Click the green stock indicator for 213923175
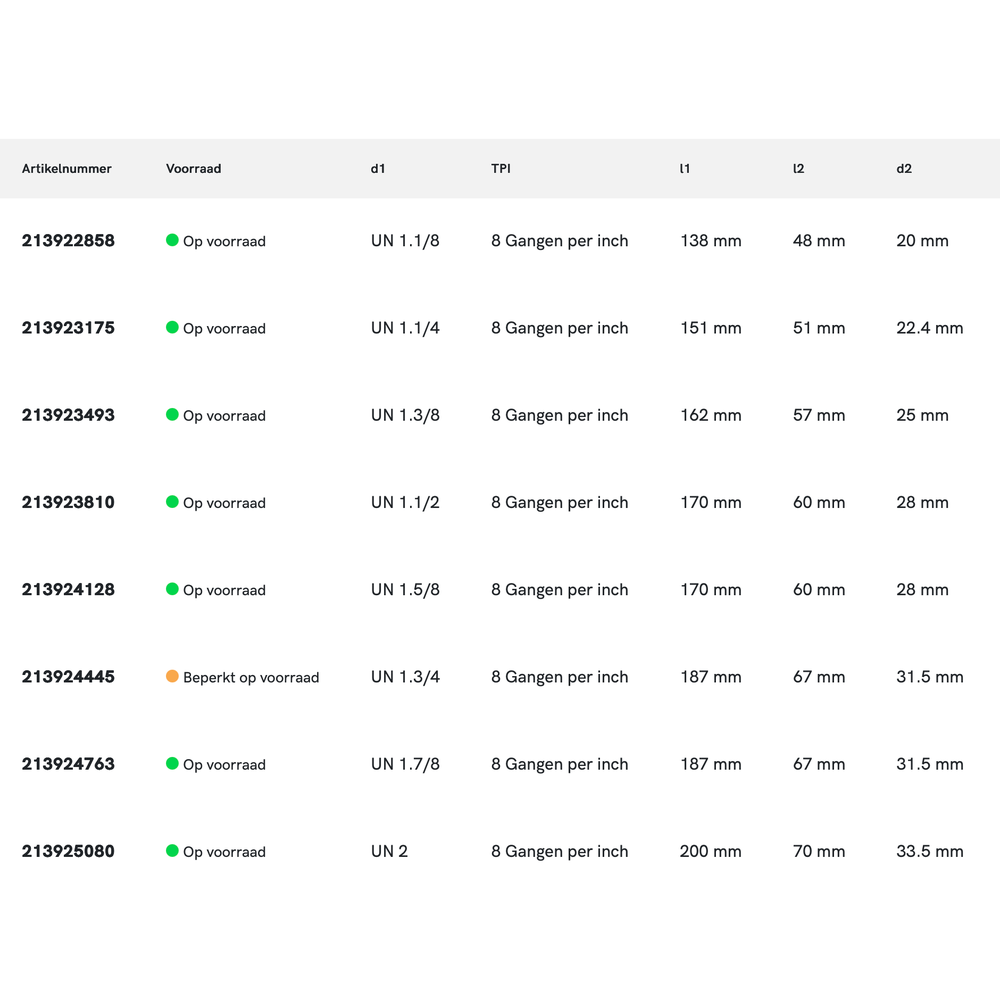 pos(172,327)
